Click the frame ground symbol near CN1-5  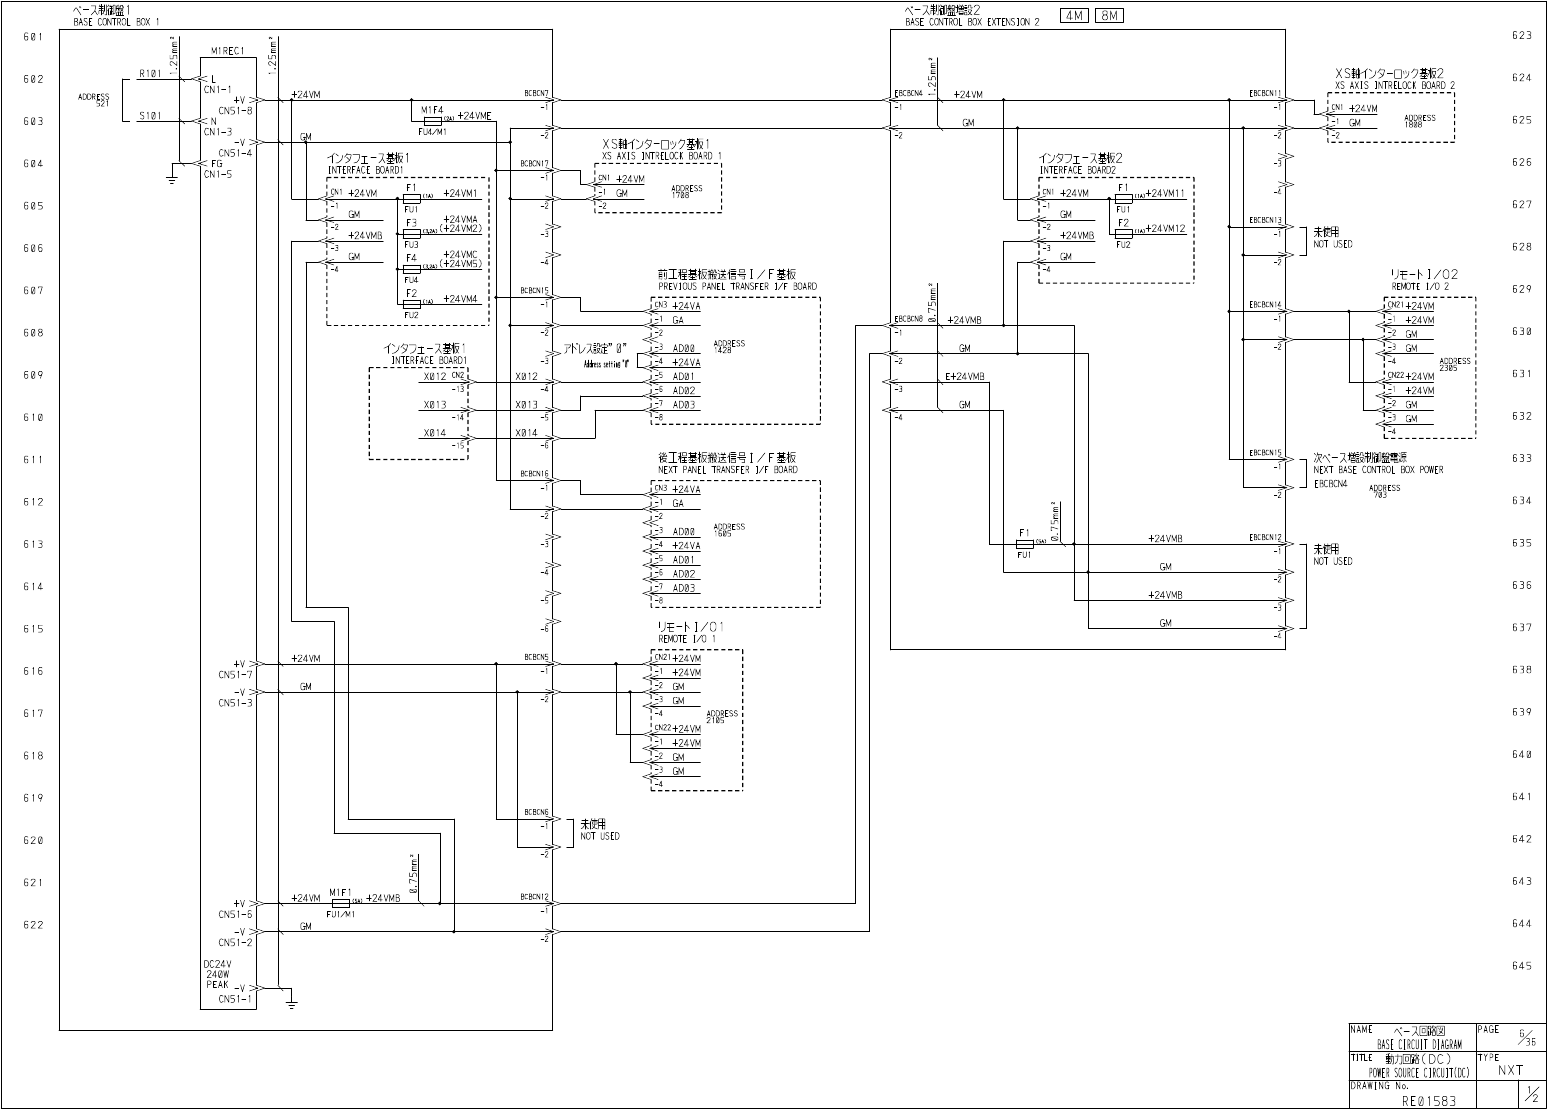pos(171,178)
